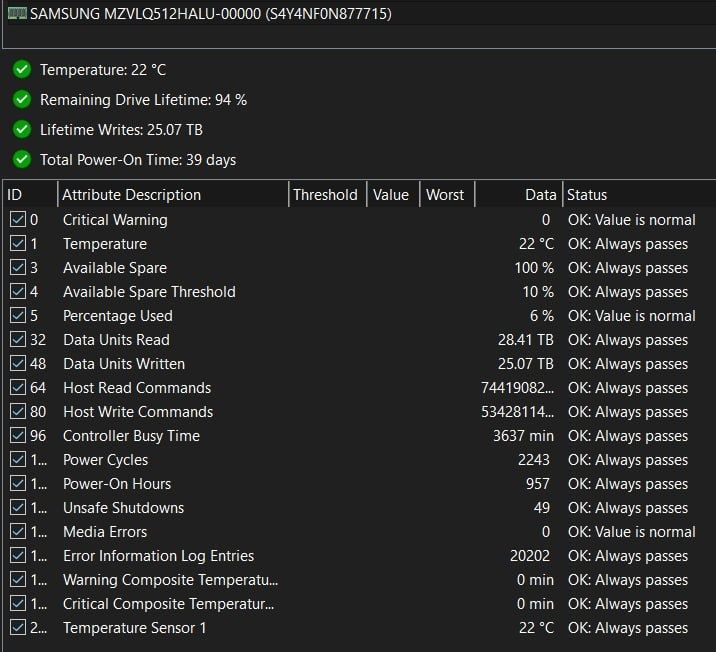Click 'Lifetime Writes: 25.07 TB' summary
This screenshot has width=716, height=652.
coord(121,130)
